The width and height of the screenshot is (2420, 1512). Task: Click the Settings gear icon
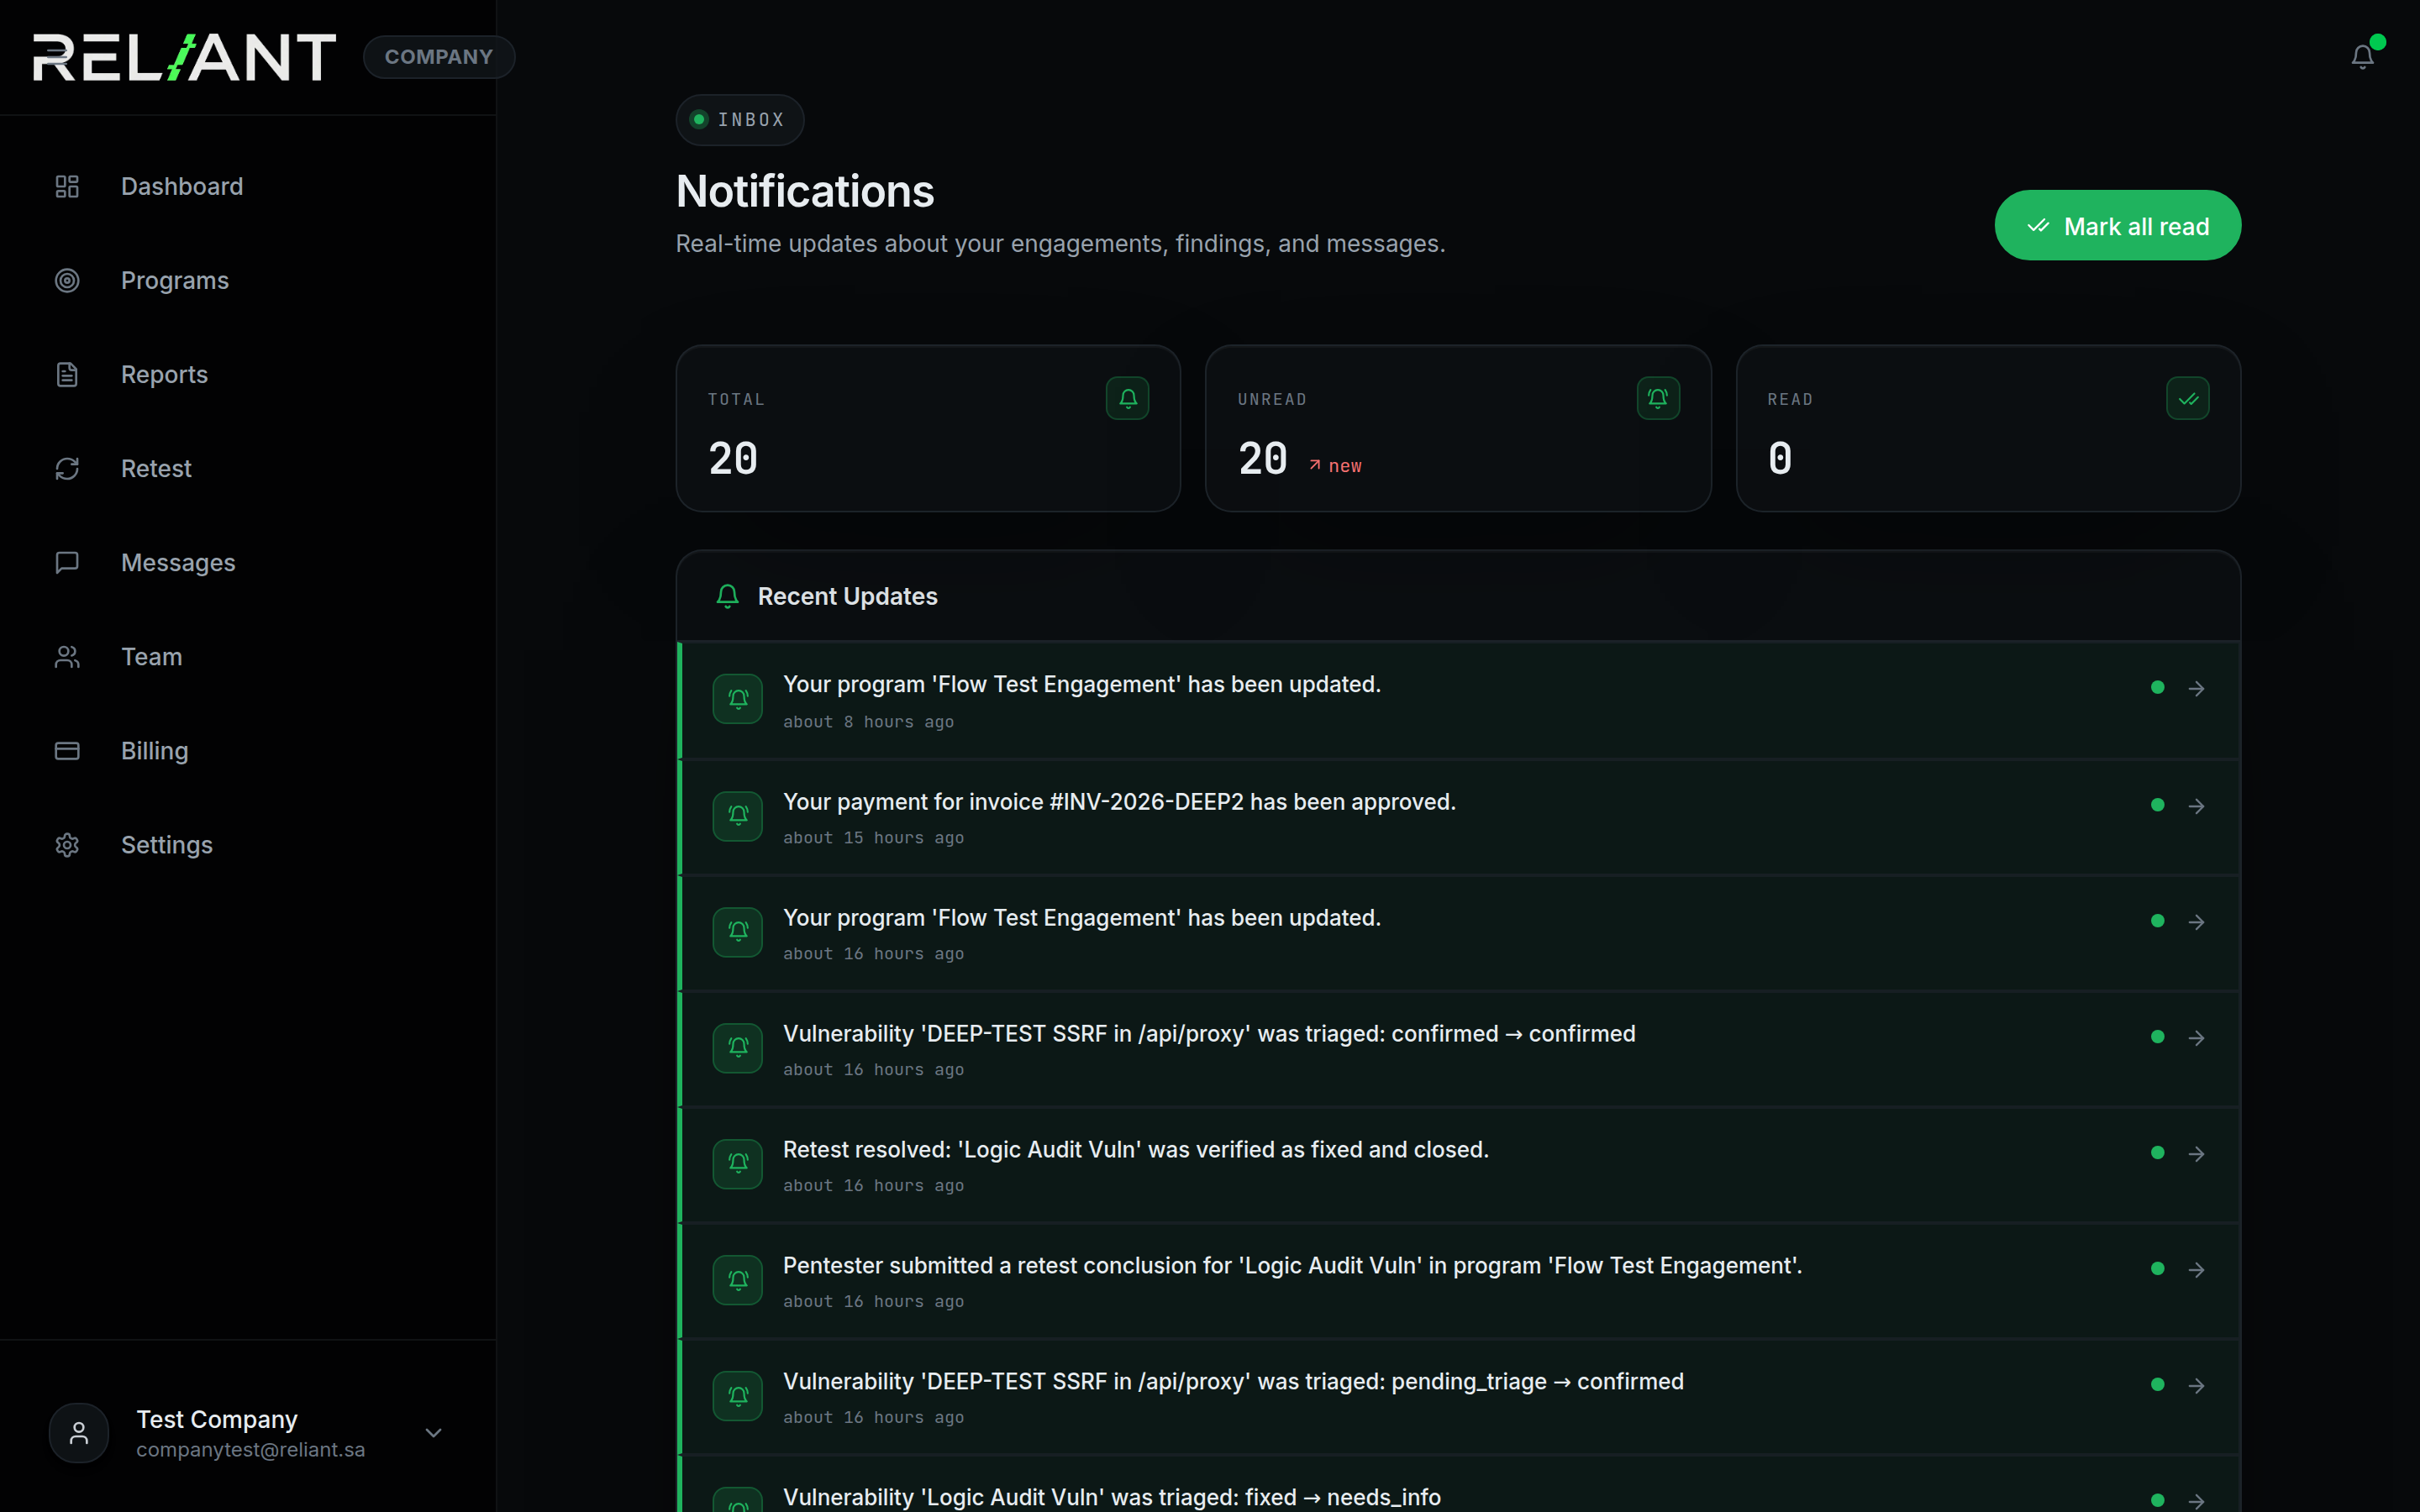click(67, 845)
